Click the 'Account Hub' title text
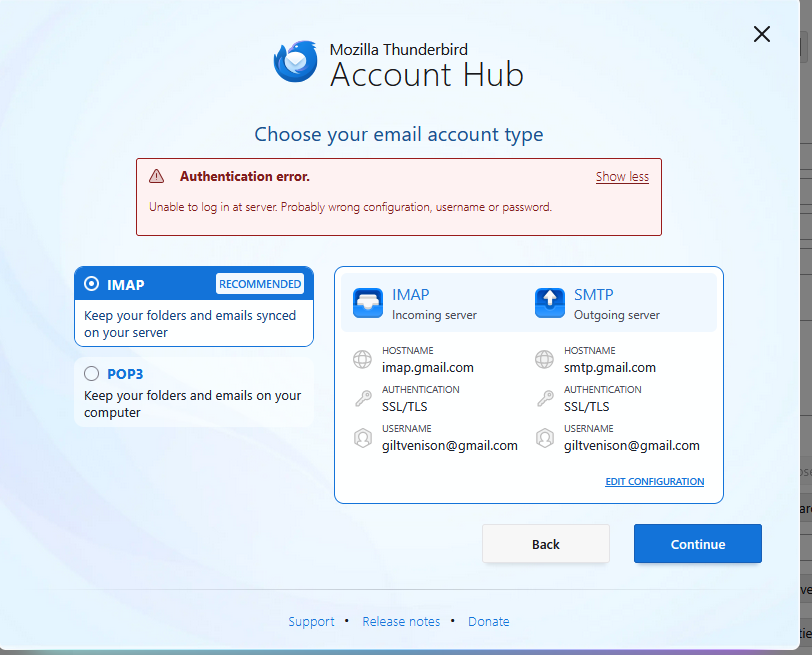812x655 pixels. click(427, 74)
